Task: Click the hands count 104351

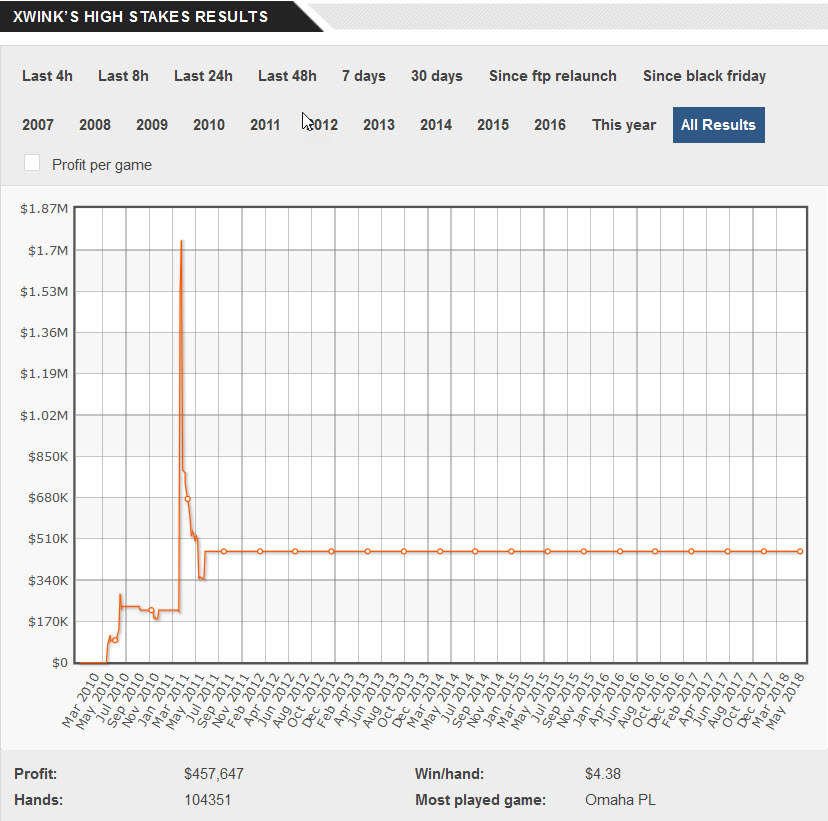Action: (x=208, y=800)
